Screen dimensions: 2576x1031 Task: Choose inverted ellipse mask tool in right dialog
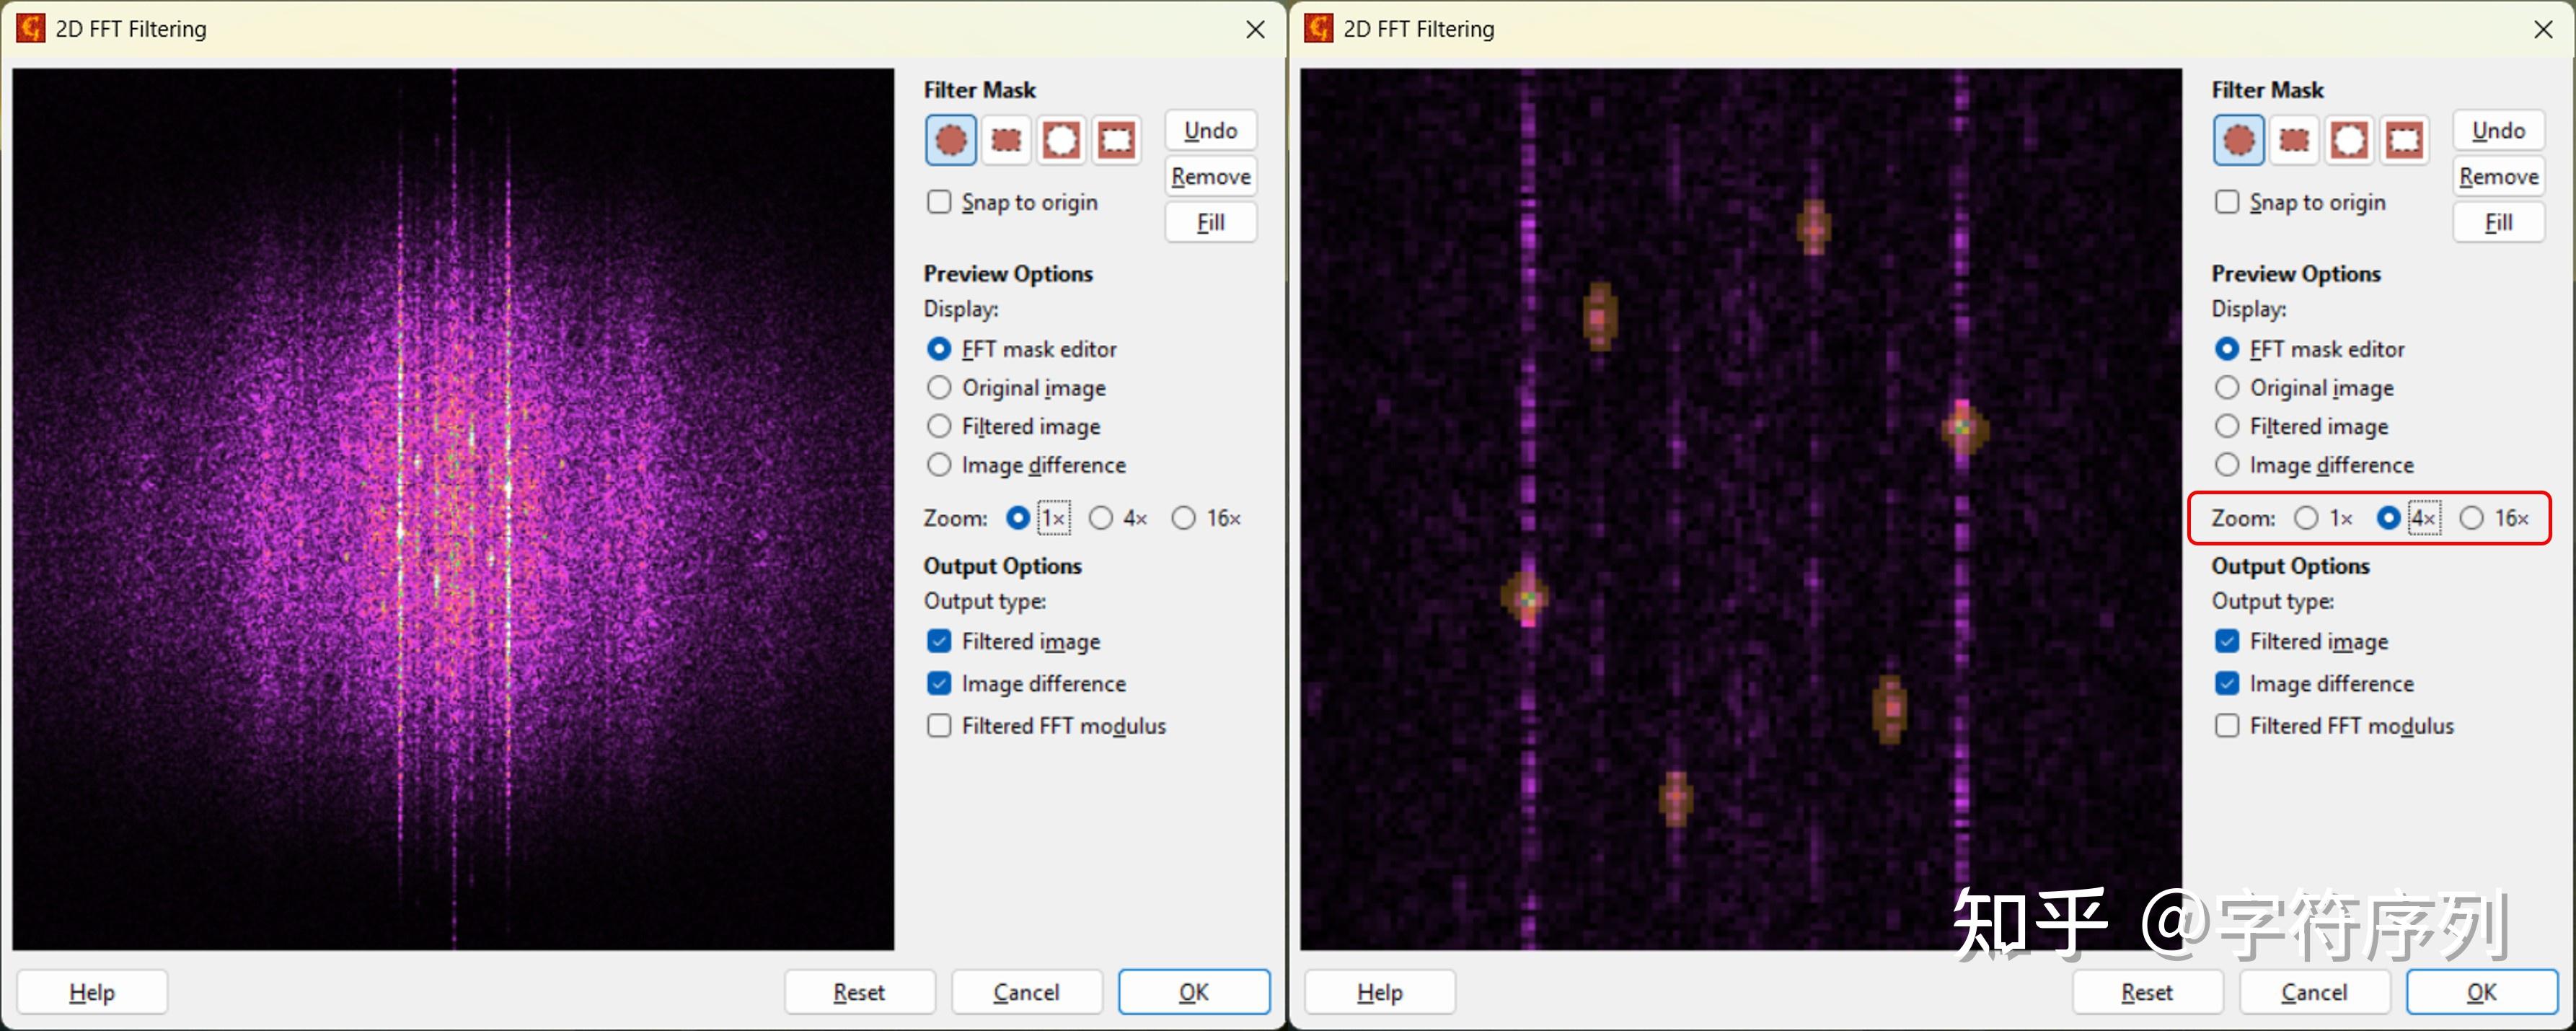point(2349,140)
